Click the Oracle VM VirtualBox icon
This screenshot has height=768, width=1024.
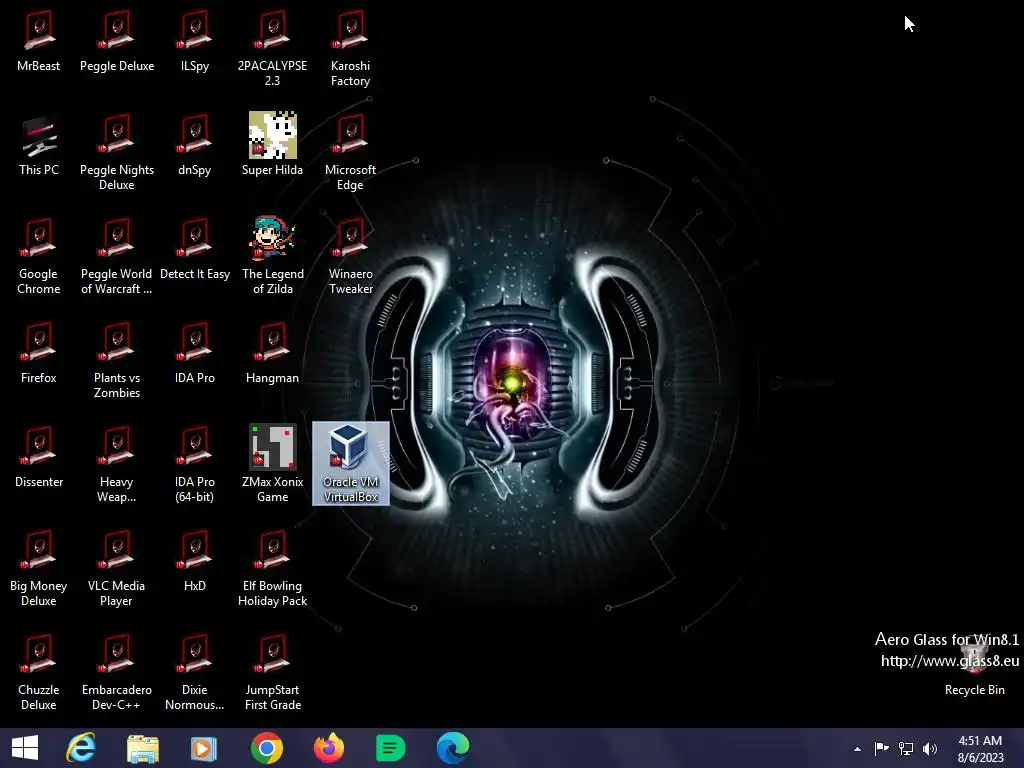(351, 464)
